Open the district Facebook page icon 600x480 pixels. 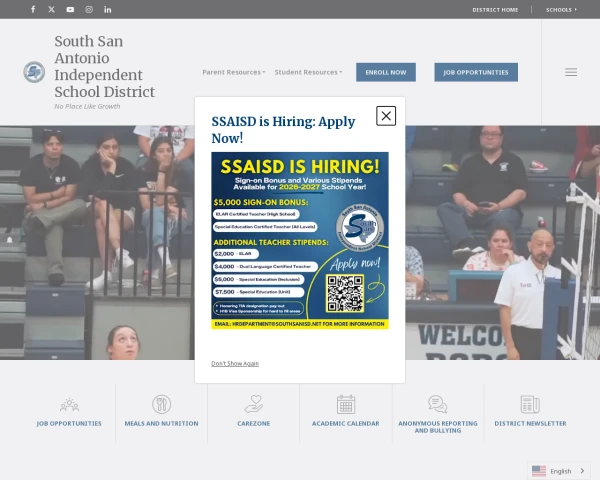(33, 9)
